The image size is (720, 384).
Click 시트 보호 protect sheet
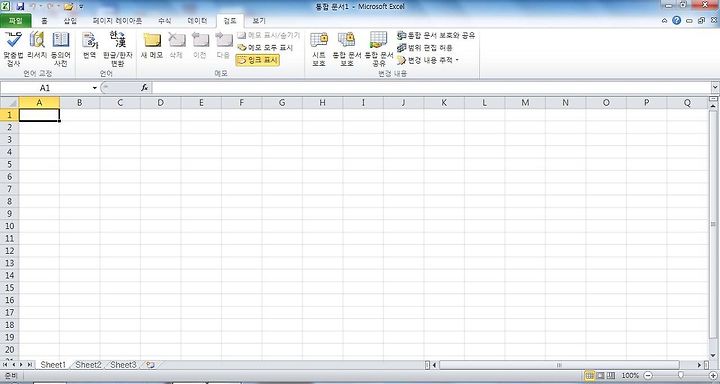319,49
